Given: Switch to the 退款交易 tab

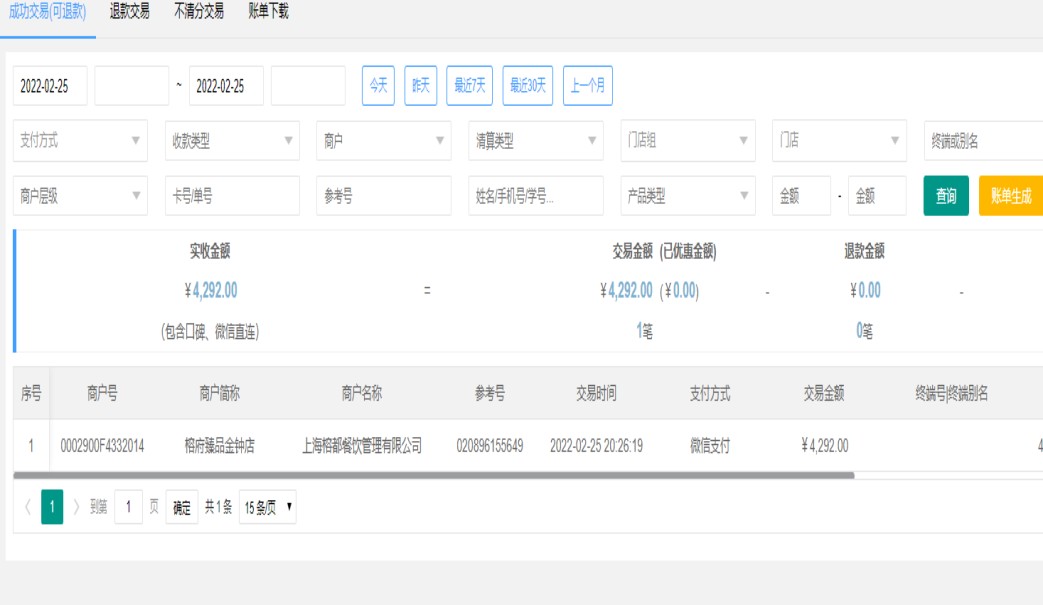Looking at the screenshot, I should [129, 12].
